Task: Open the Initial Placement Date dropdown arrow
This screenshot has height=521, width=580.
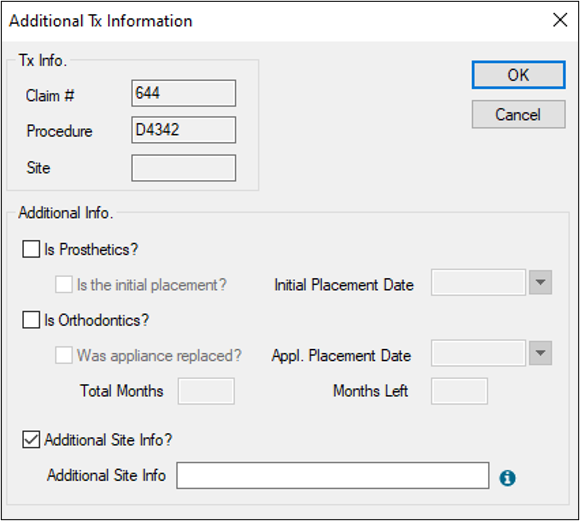Action: (540, 282)
